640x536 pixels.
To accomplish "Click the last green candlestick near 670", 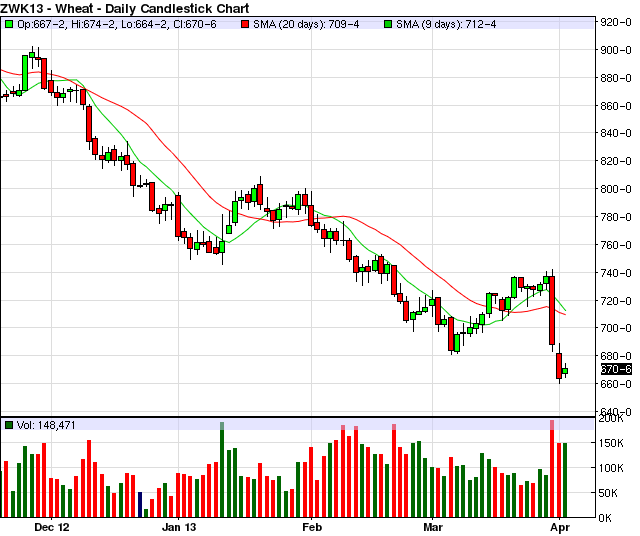I will (565, 371).
